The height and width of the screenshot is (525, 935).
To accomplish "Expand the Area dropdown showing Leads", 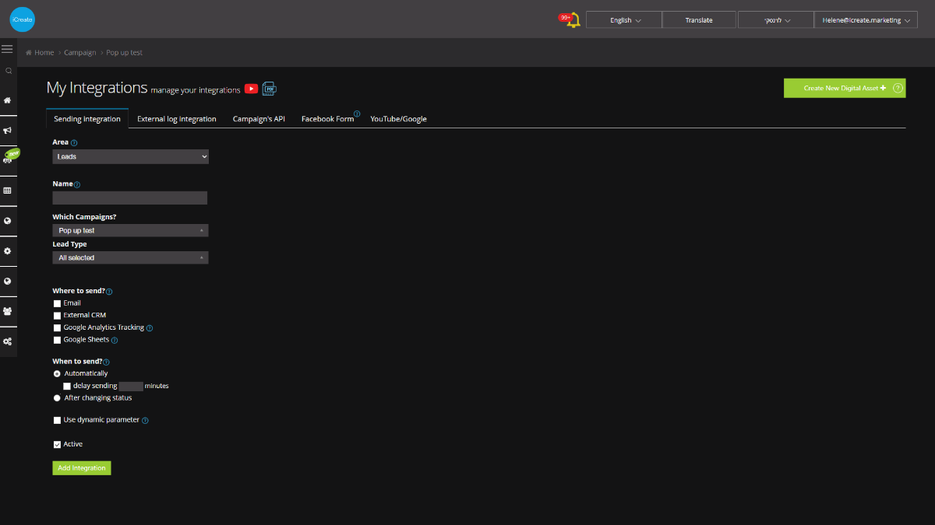I will [x=131, y=156].
